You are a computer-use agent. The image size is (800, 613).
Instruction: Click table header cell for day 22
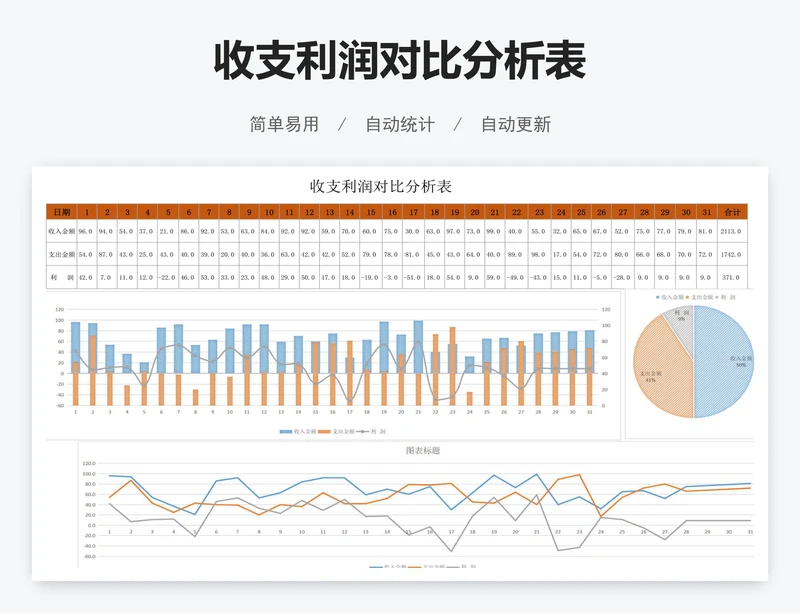tap(516, 212)
